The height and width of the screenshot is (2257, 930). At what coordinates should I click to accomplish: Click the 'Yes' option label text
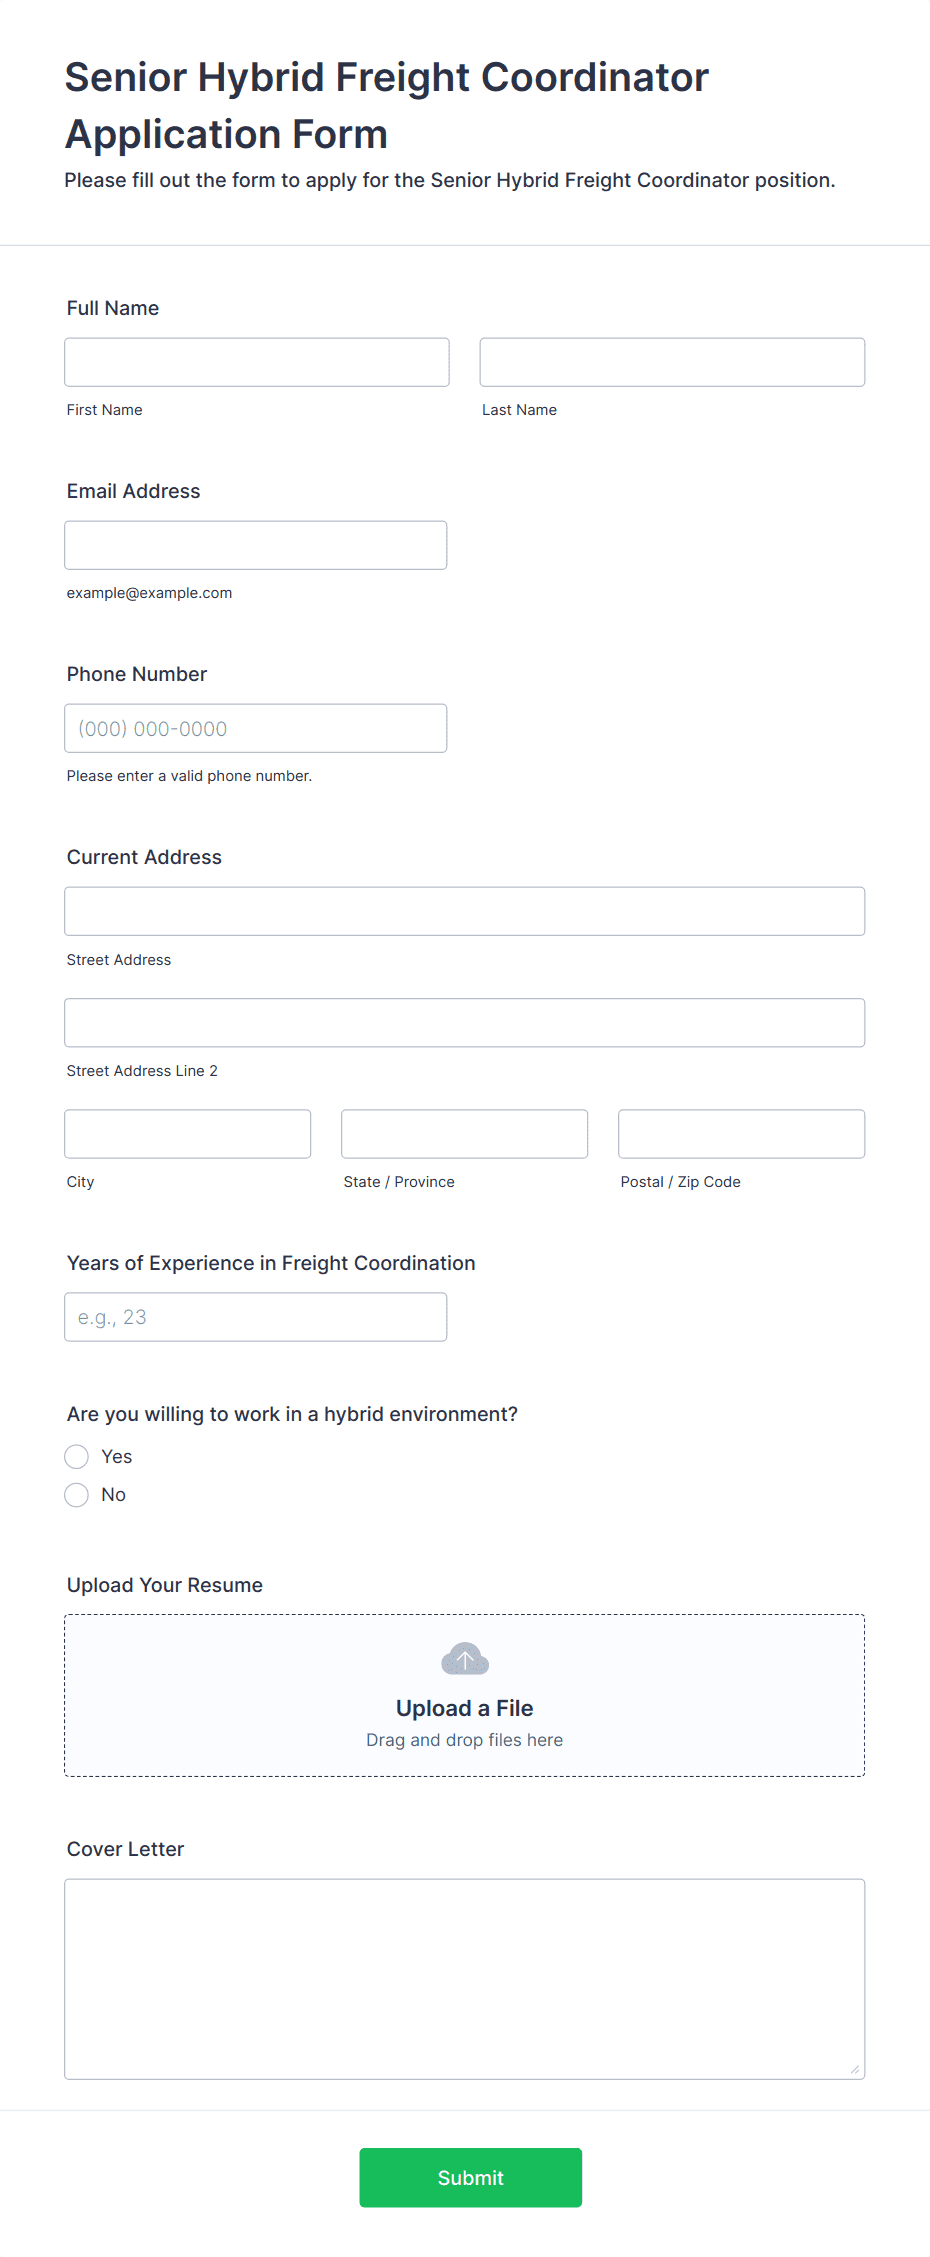click(117, 1457)
